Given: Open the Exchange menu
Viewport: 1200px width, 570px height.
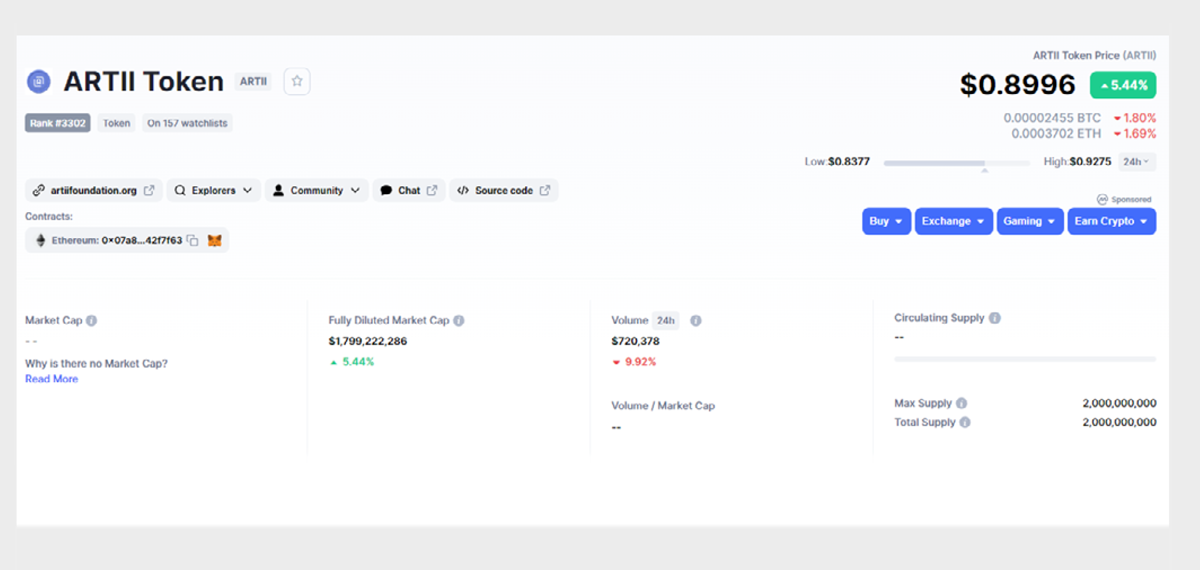Looking at the screenshot, I should (953, 221).
